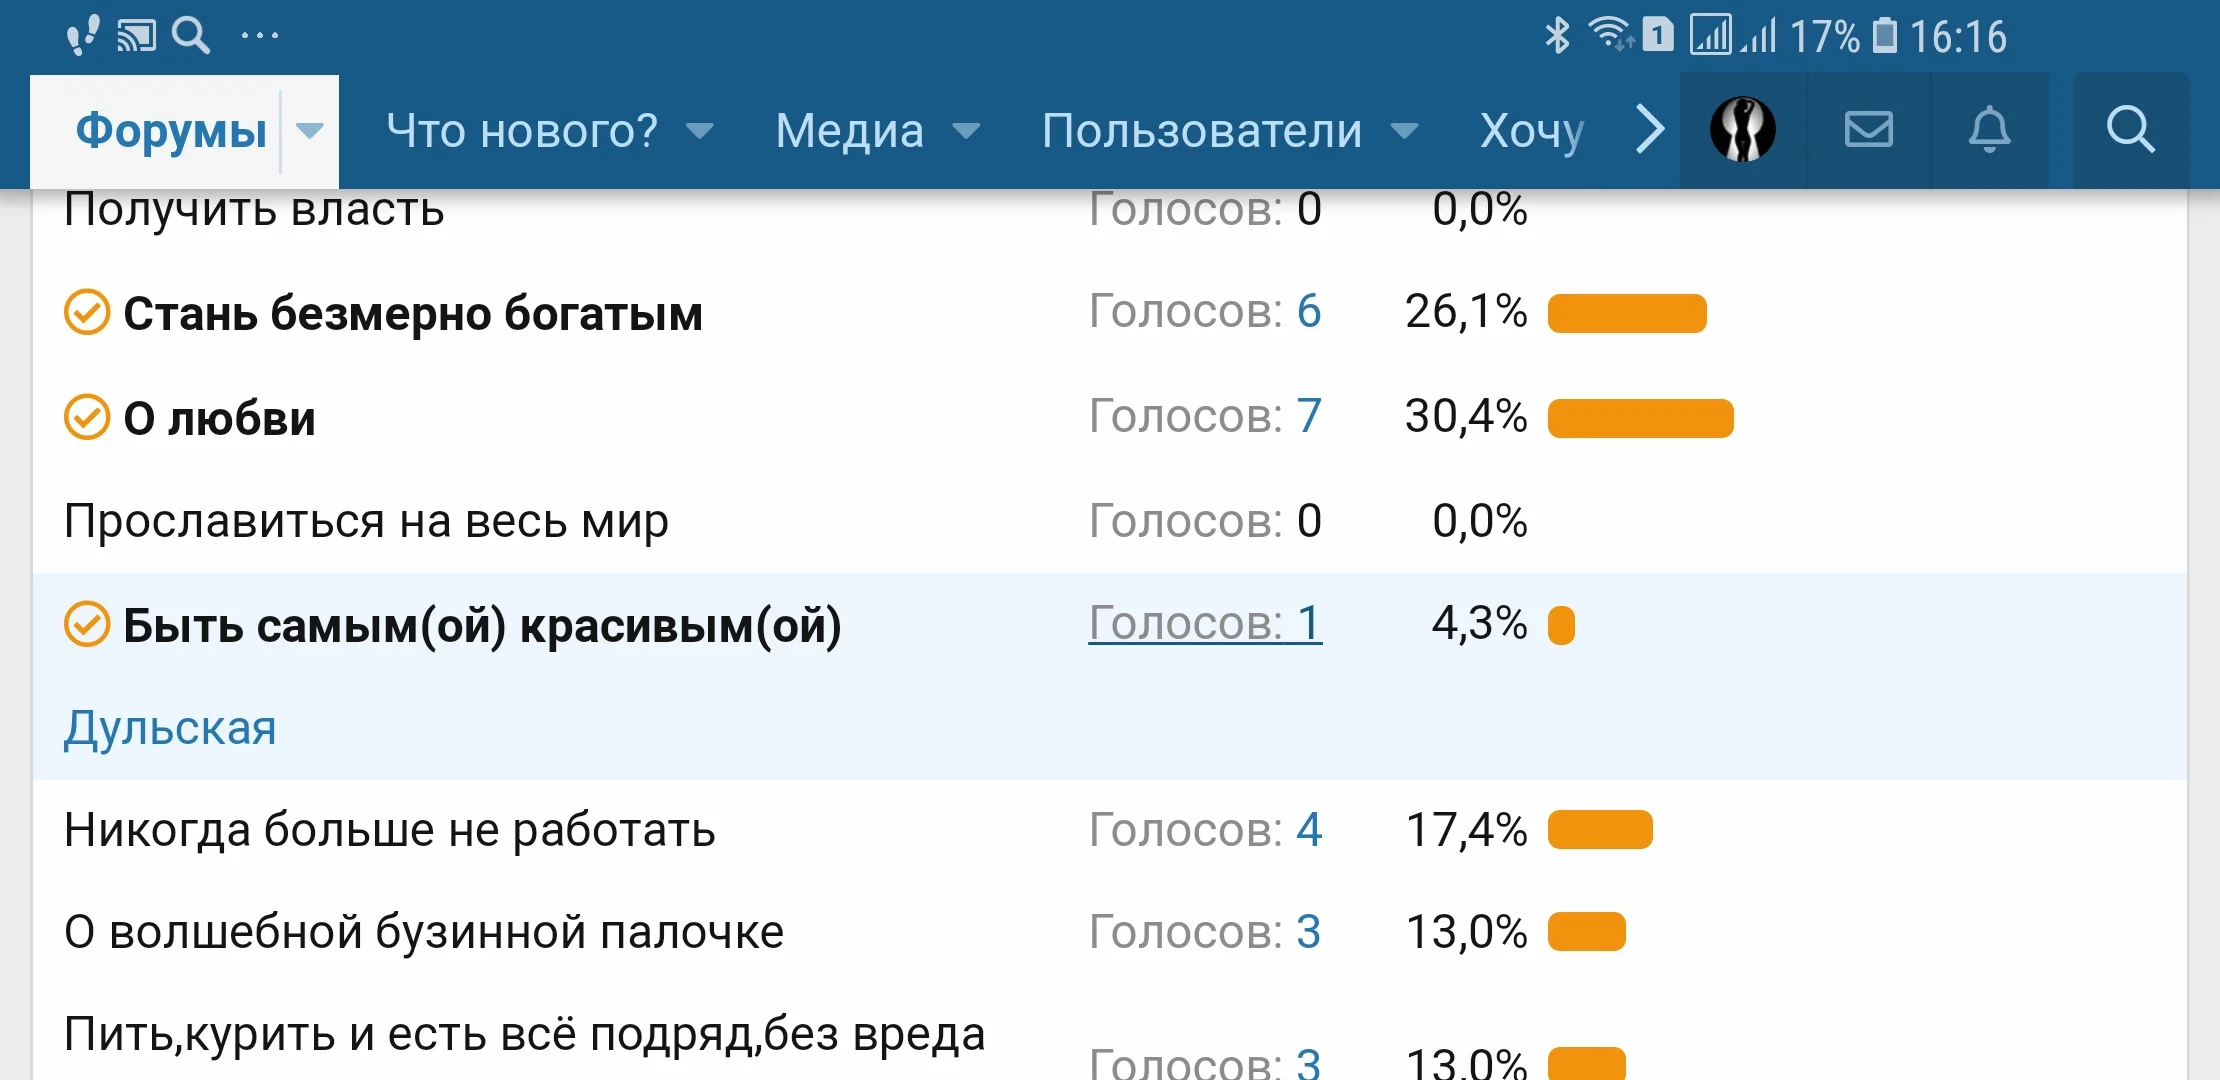Open the Медиа menu item

pos(849,130)
